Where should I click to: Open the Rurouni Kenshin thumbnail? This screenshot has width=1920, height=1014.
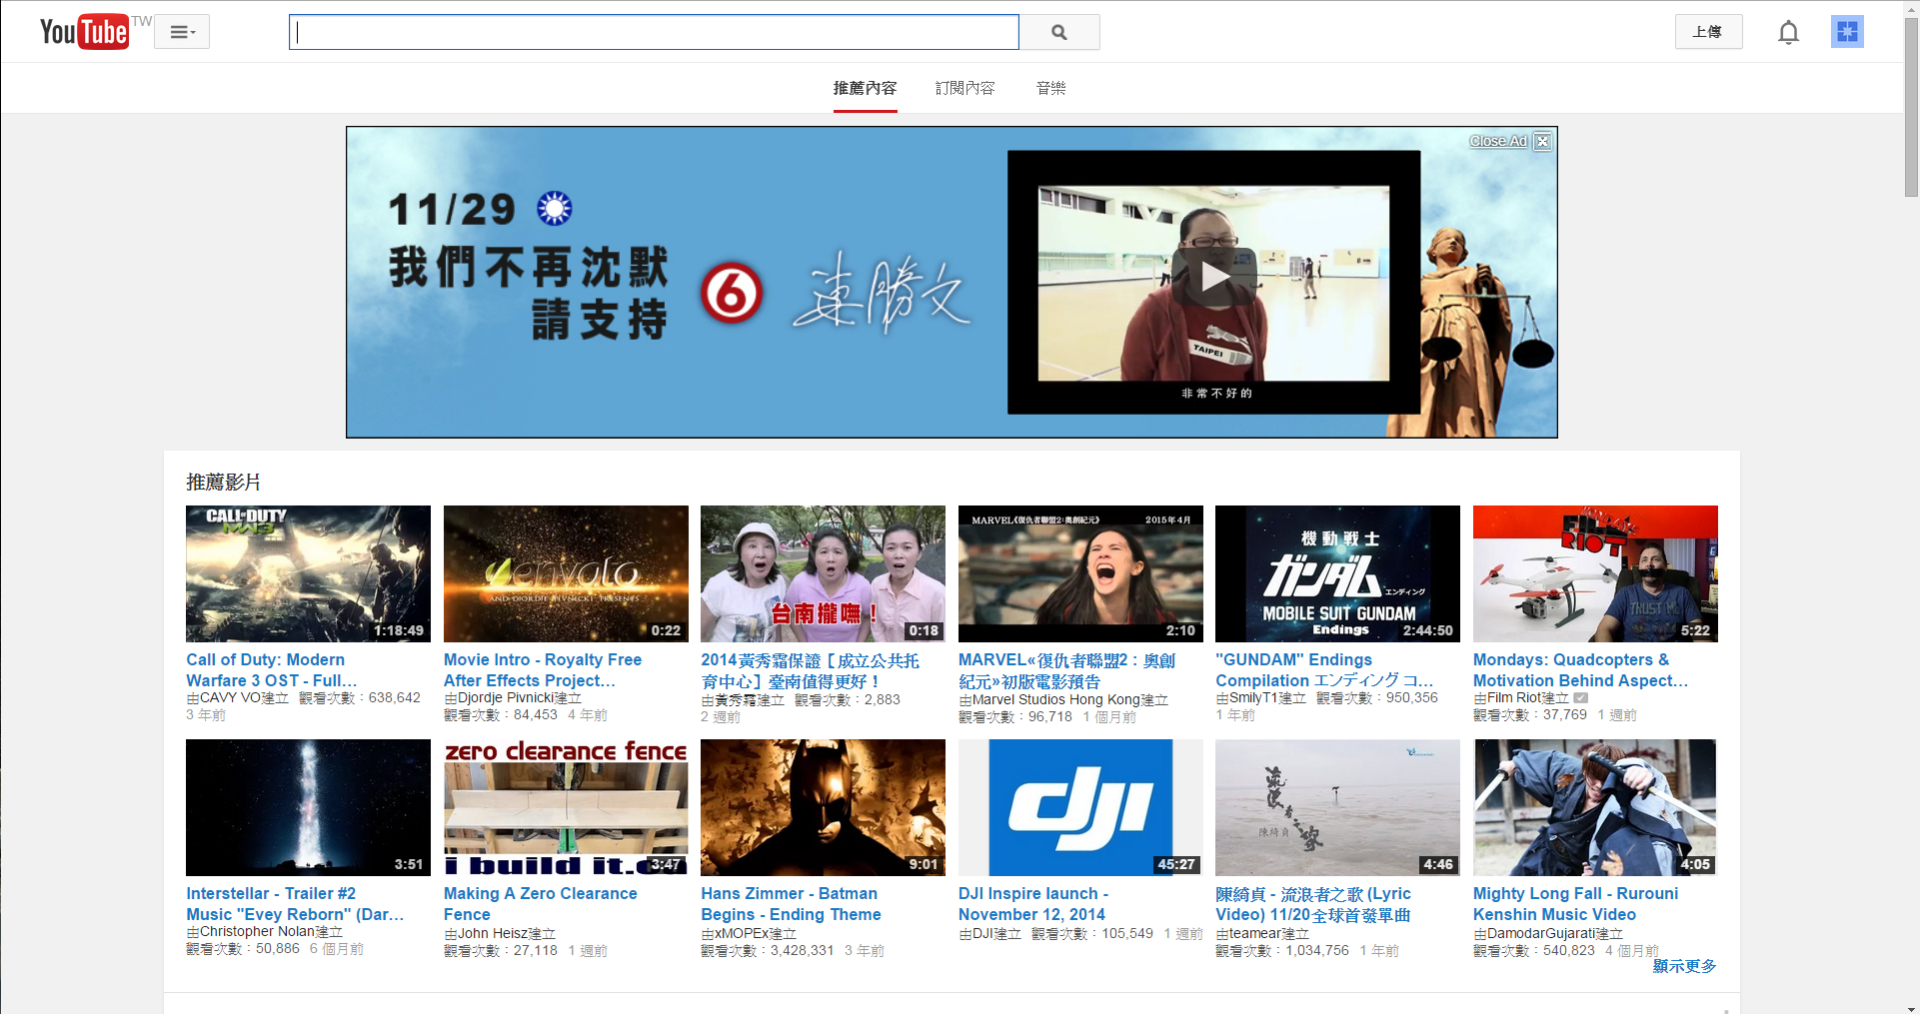[x=1595, y=807]
